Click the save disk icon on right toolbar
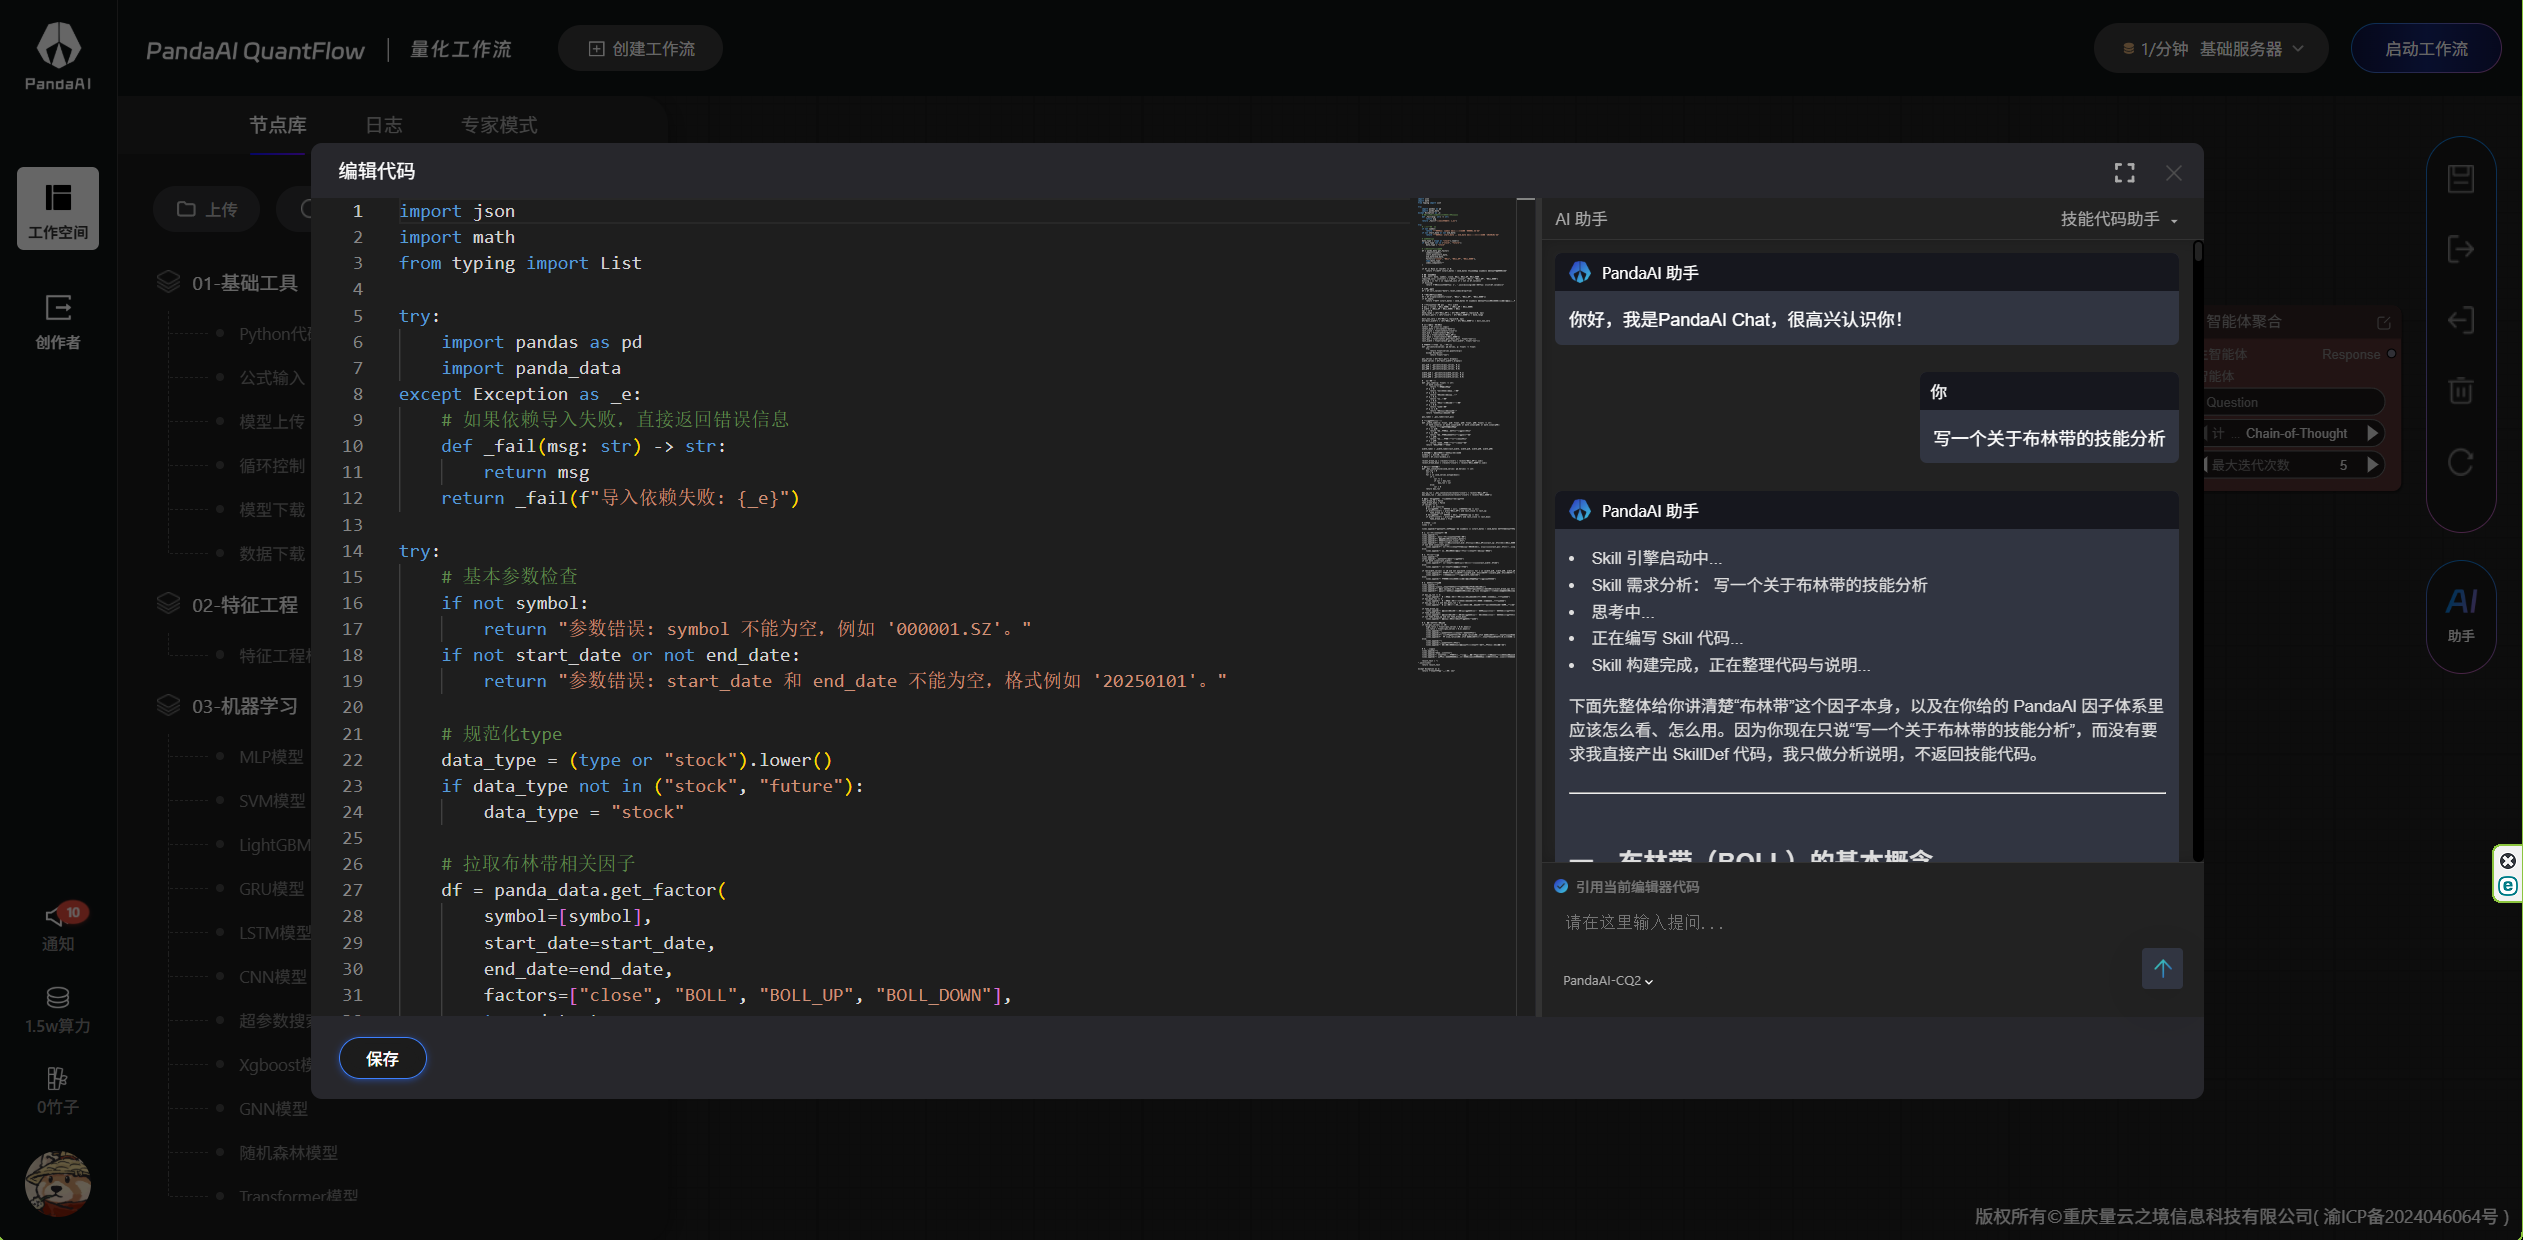 coord(2460,179)
